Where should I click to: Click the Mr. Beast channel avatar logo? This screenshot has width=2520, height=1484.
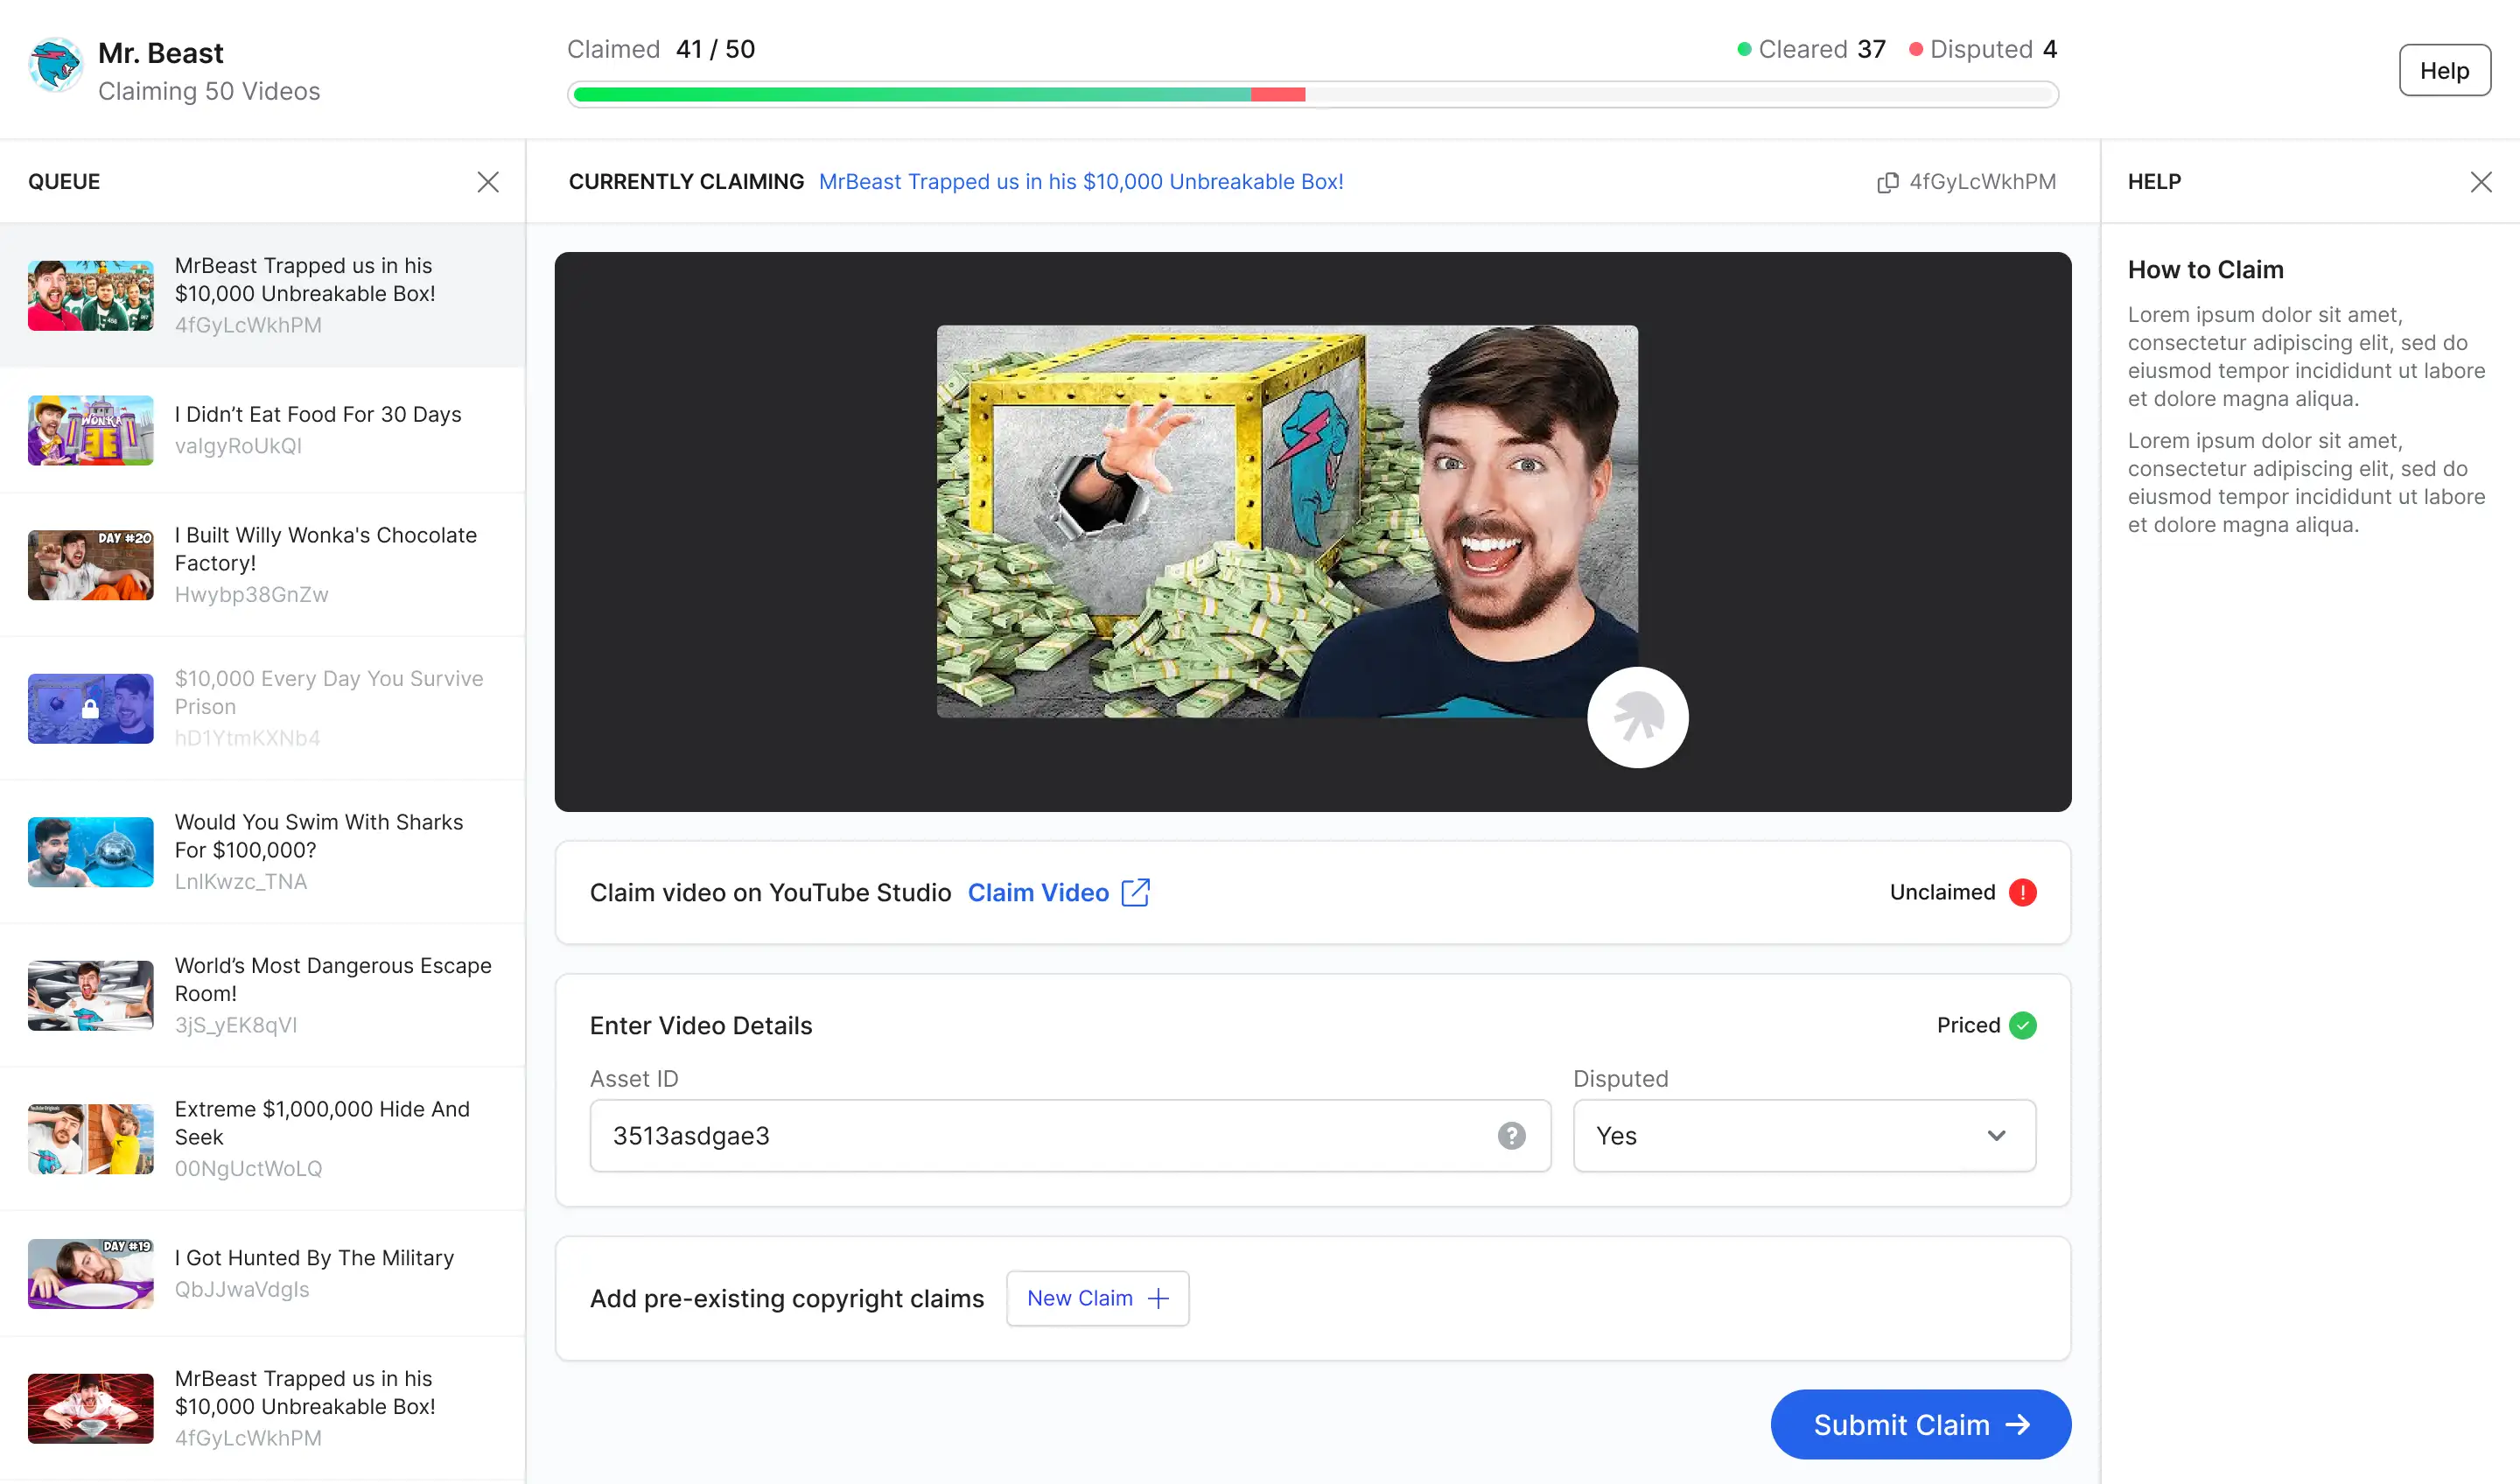click(x=55, y=66)
